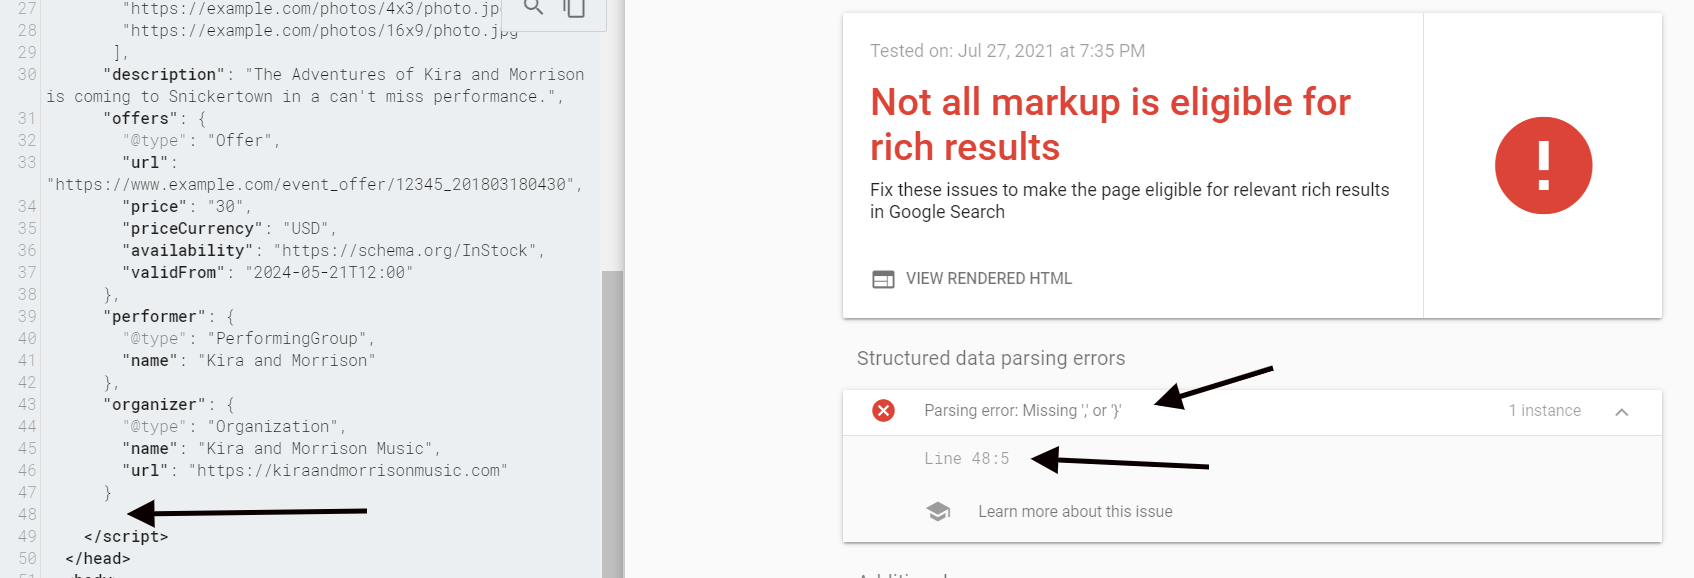Click the "PerformingGroup" type code line

pos(248,339)
